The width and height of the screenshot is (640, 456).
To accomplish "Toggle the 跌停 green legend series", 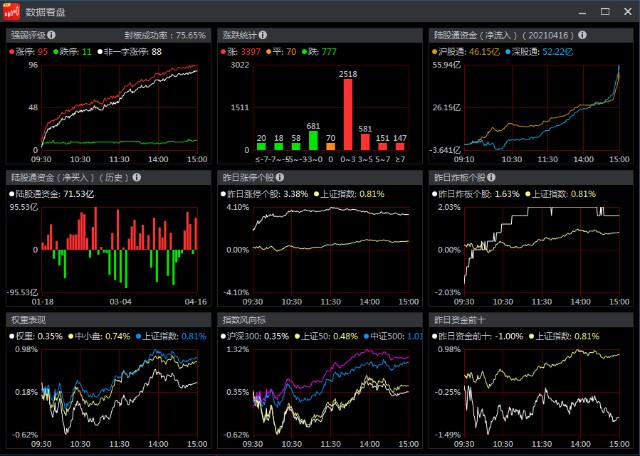I will 58,50.
